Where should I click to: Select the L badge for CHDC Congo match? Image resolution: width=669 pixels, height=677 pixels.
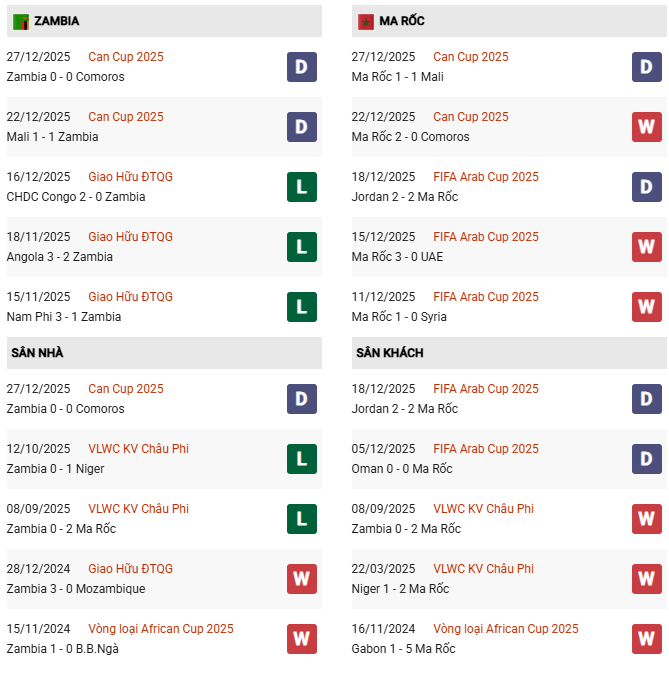point(301,187)
